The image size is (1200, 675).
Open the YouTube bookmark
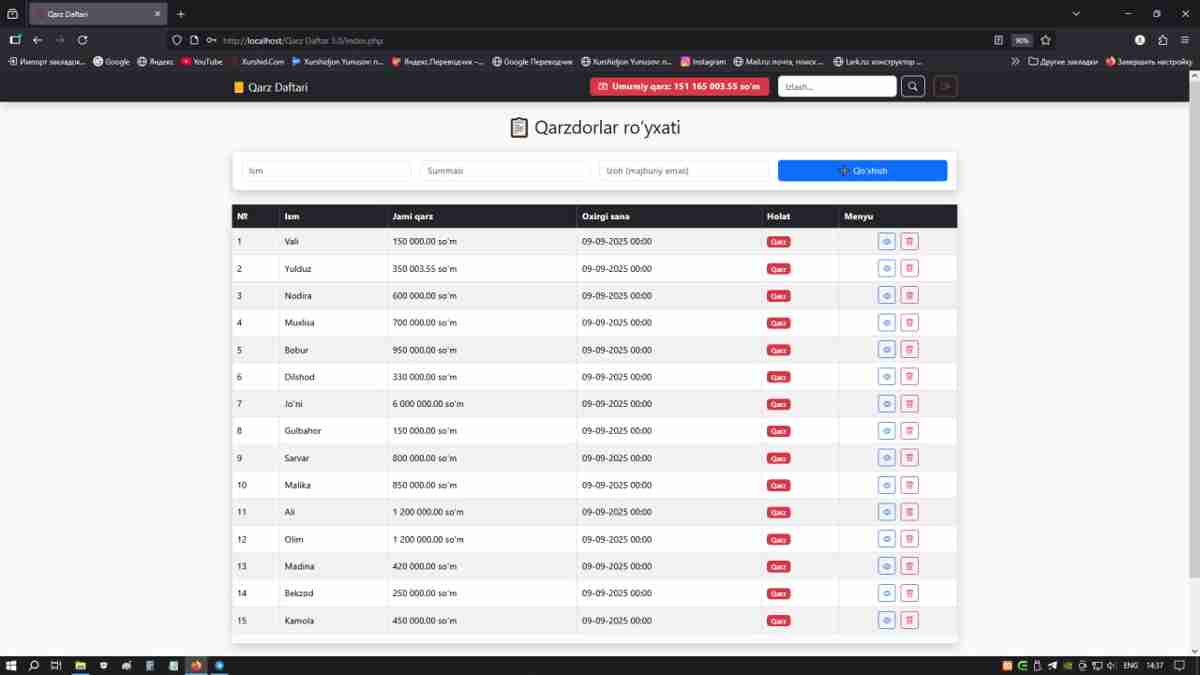(202, 62)
